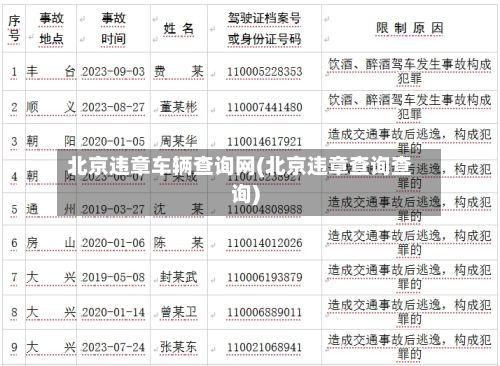Click the restriction reason in 封某武's row
This screenshot has height=366, width=500.
(x=410, y=277)
